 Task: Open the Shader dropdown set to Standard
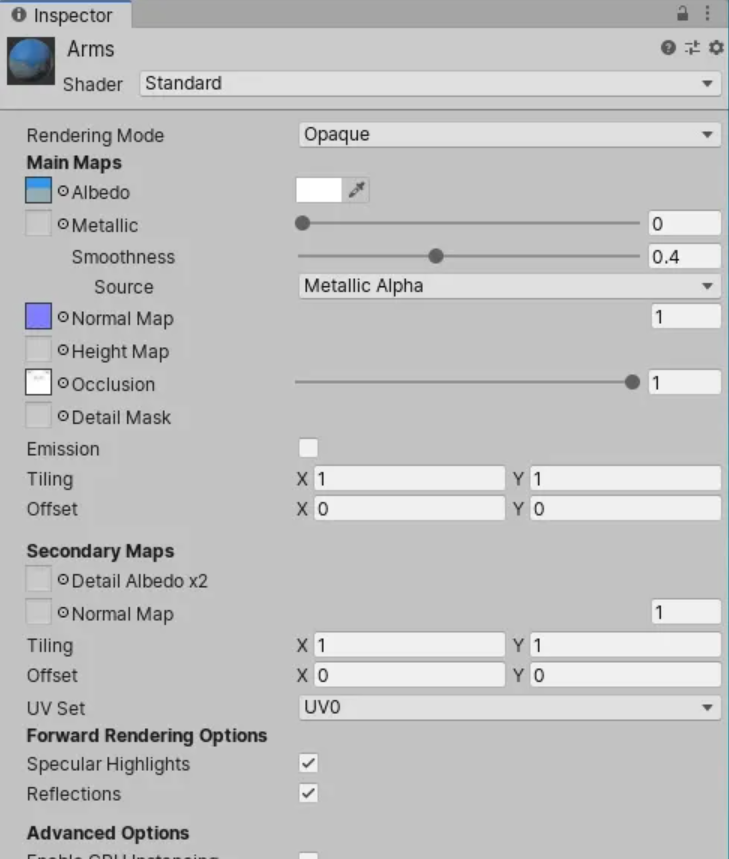(x=430, y=84)
